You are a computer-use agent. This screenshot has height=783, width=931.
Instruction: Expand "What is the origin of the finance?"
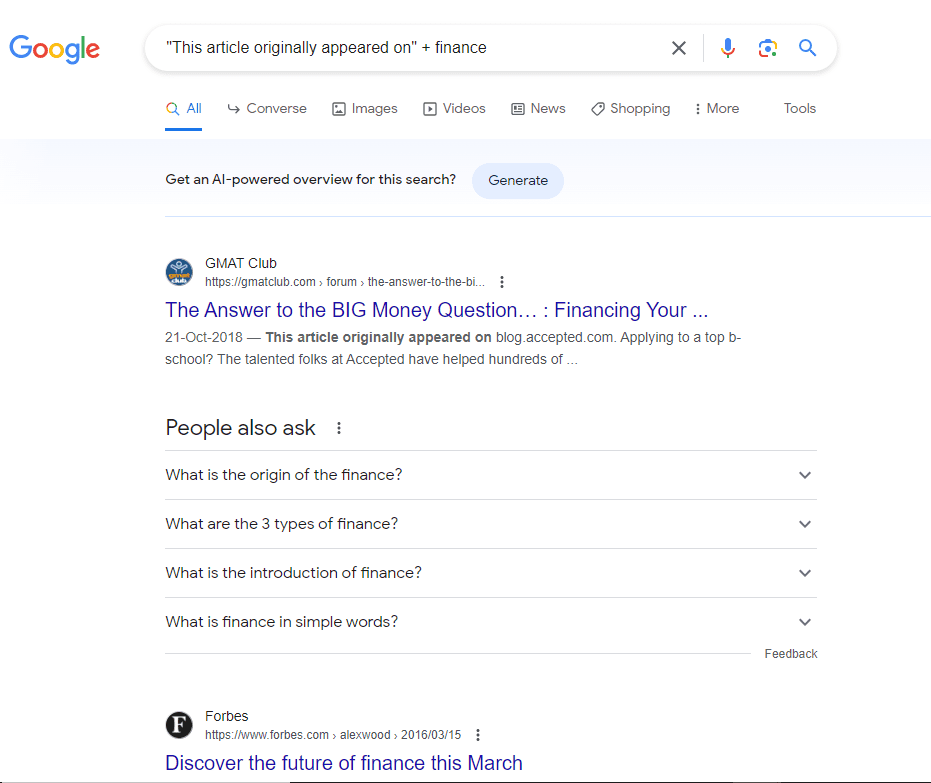(x=490, y=475)
